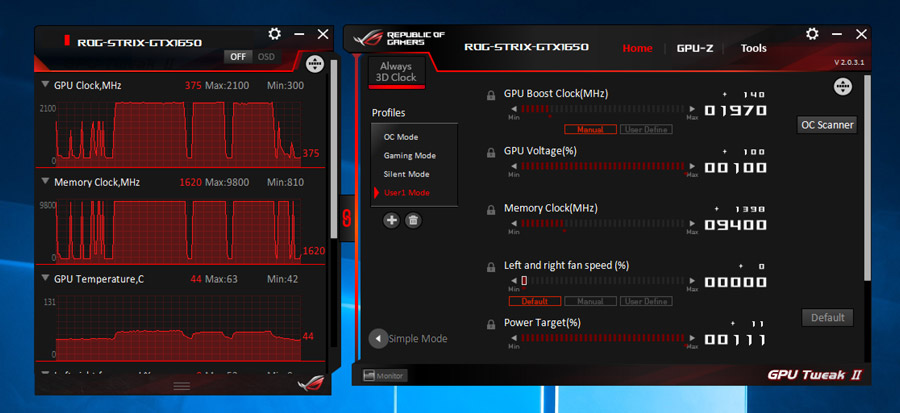Increase Power Target with right arrow
This screenshot has width=900, height=413.
692,338
